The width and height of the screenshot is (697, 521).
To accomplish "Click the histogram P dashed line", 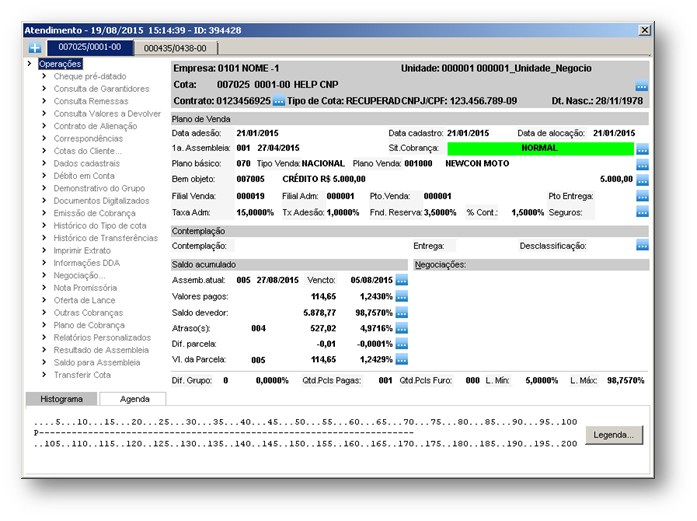I will pyautogui.click(x=224, y=433).
